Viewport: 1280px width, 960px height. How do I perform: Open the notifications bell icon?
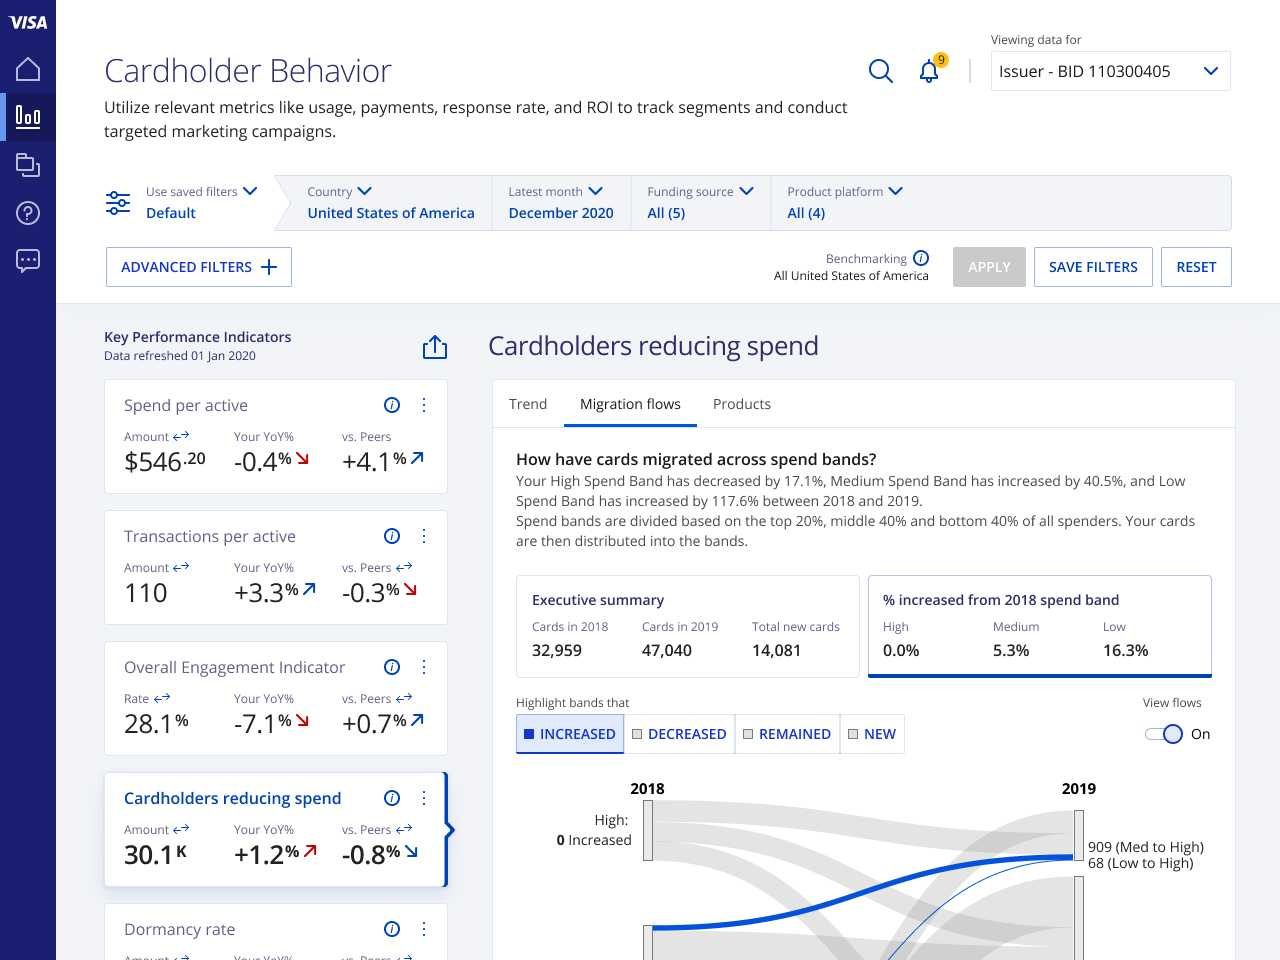click(x=929, y=71)
